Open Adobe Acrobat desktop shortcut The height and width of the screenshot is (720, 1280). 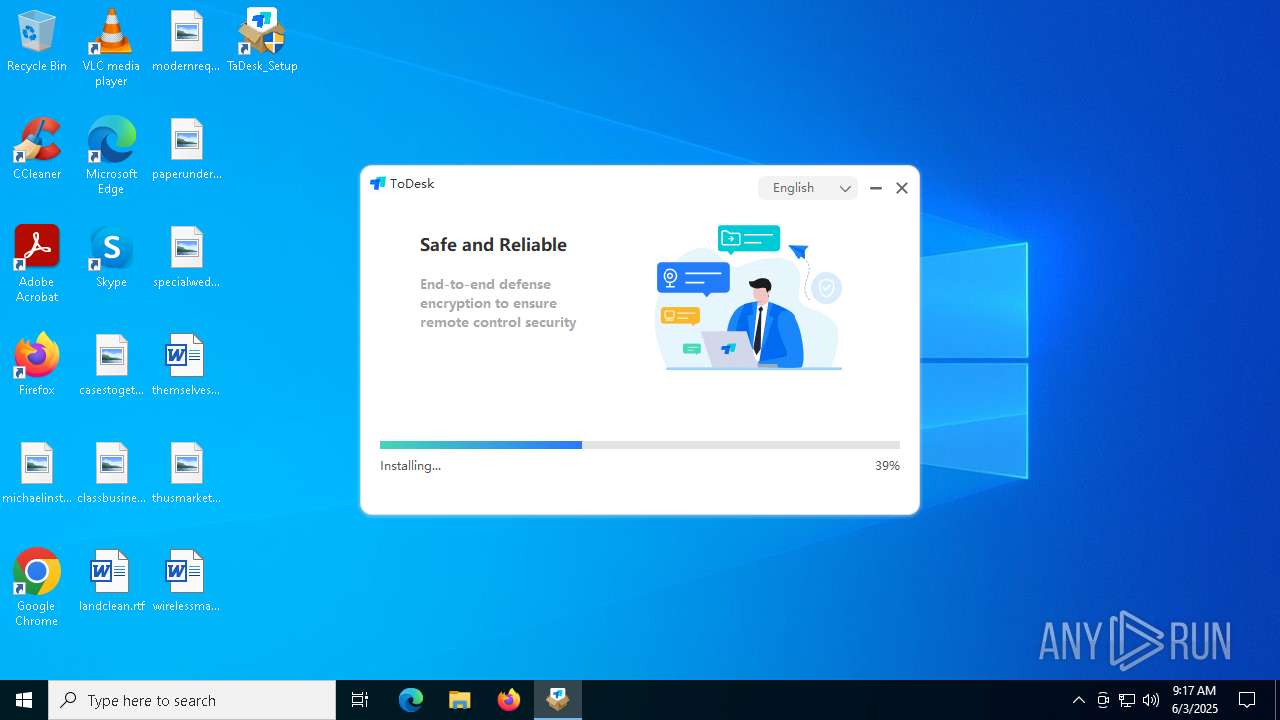37,264
